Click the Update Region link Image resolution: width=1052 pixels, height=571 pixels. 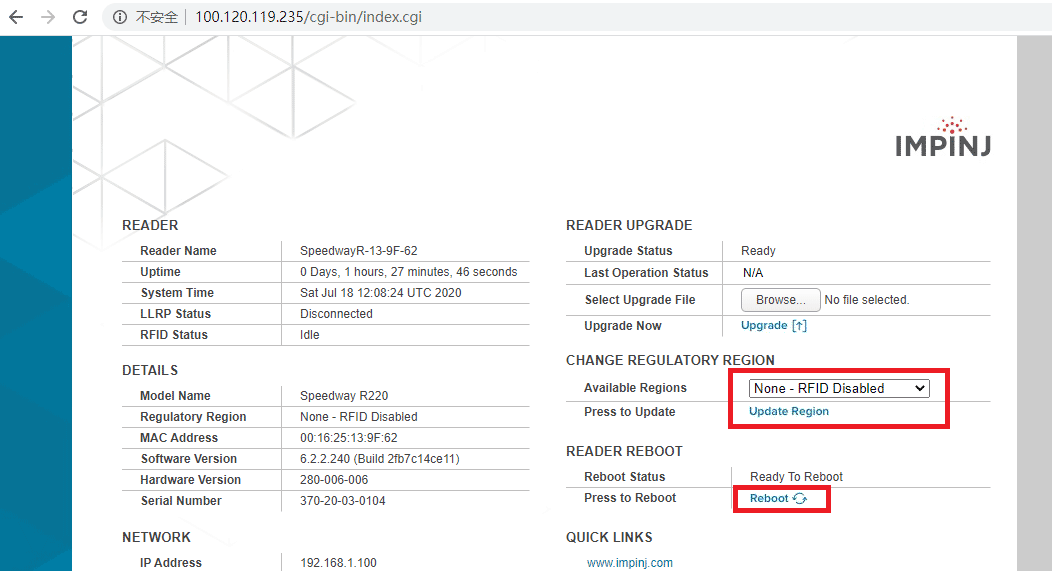(x=788, y=412)
